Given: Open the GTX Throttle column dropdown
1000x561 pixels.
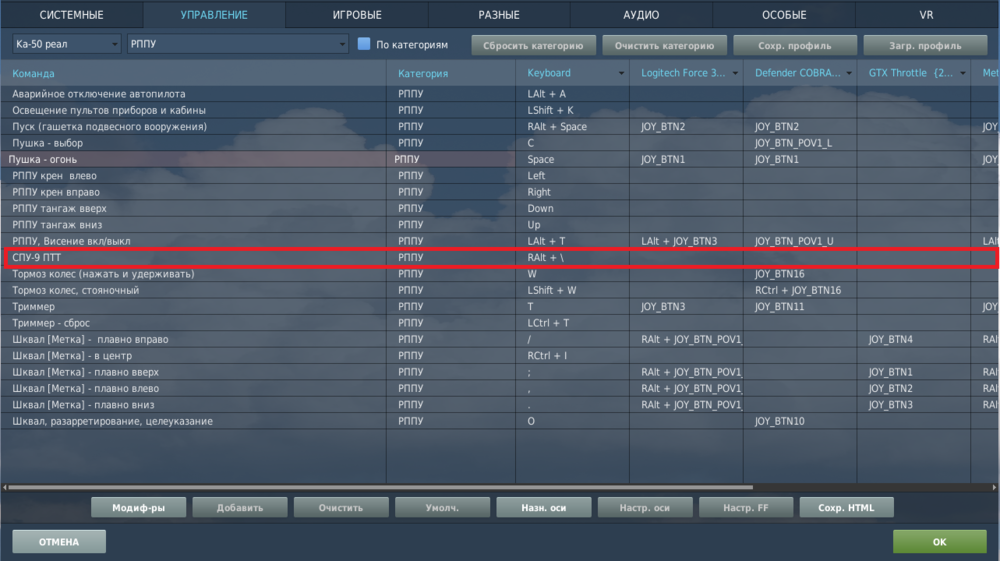Looking at the screenshot, I should tap(962, 73).
